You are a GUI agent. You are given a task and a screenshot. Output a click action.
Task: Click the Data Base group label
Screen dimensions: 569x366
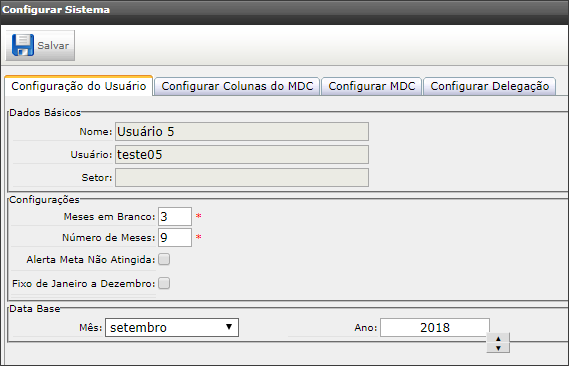click(x=35, y=309)
